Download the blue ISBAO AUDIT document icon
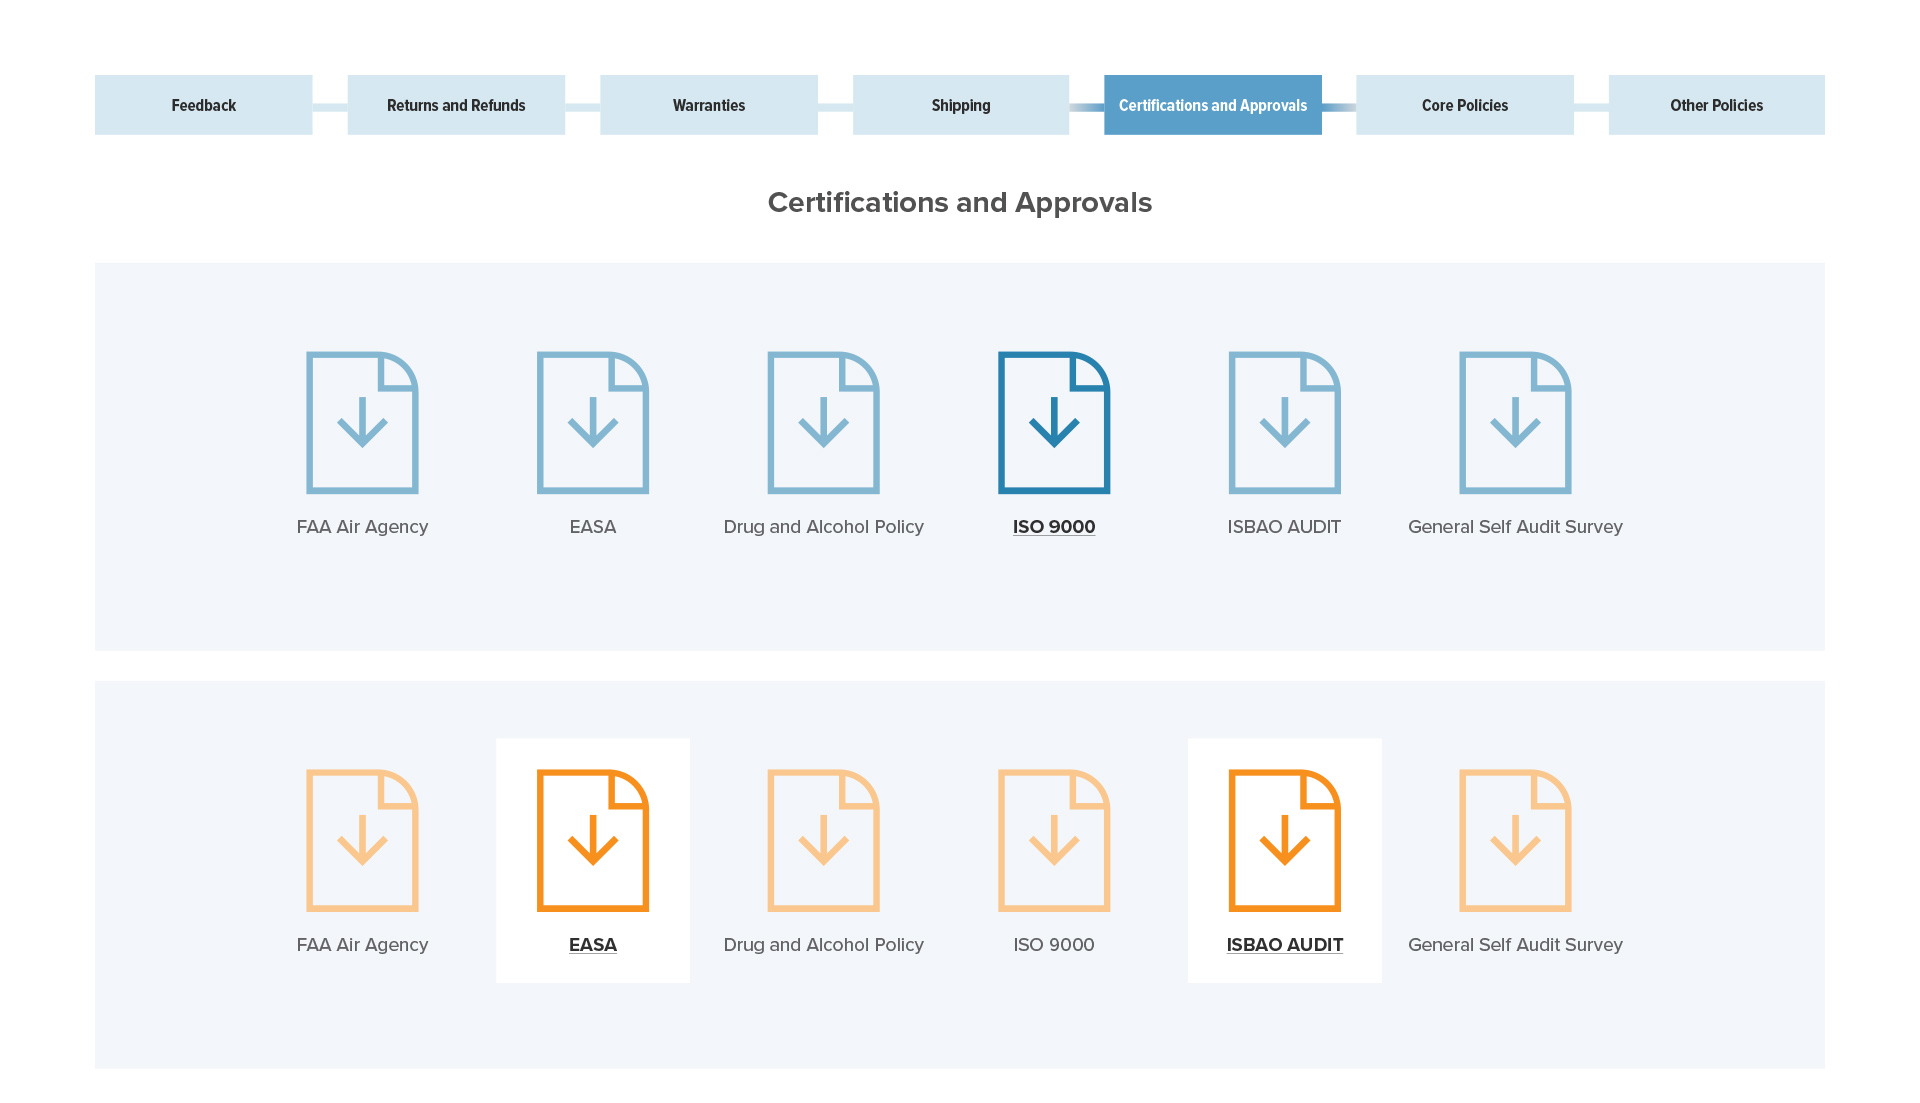The width and height of the screenshot is (1920, 1103). coord(1284,422)
